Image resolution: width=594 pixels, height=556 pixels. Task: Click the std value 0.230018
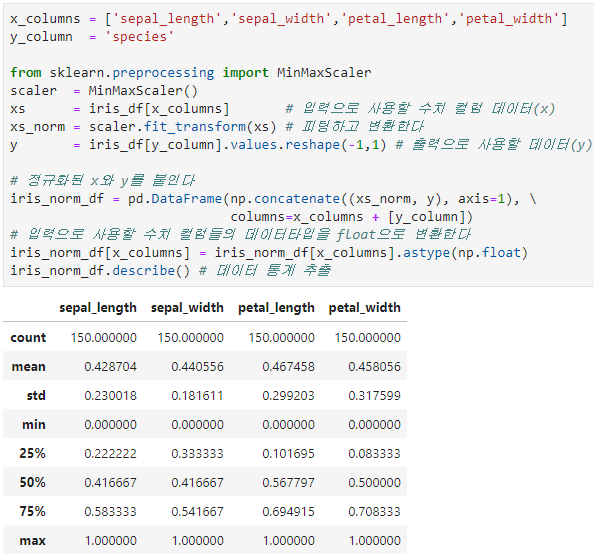click(110, 396)
